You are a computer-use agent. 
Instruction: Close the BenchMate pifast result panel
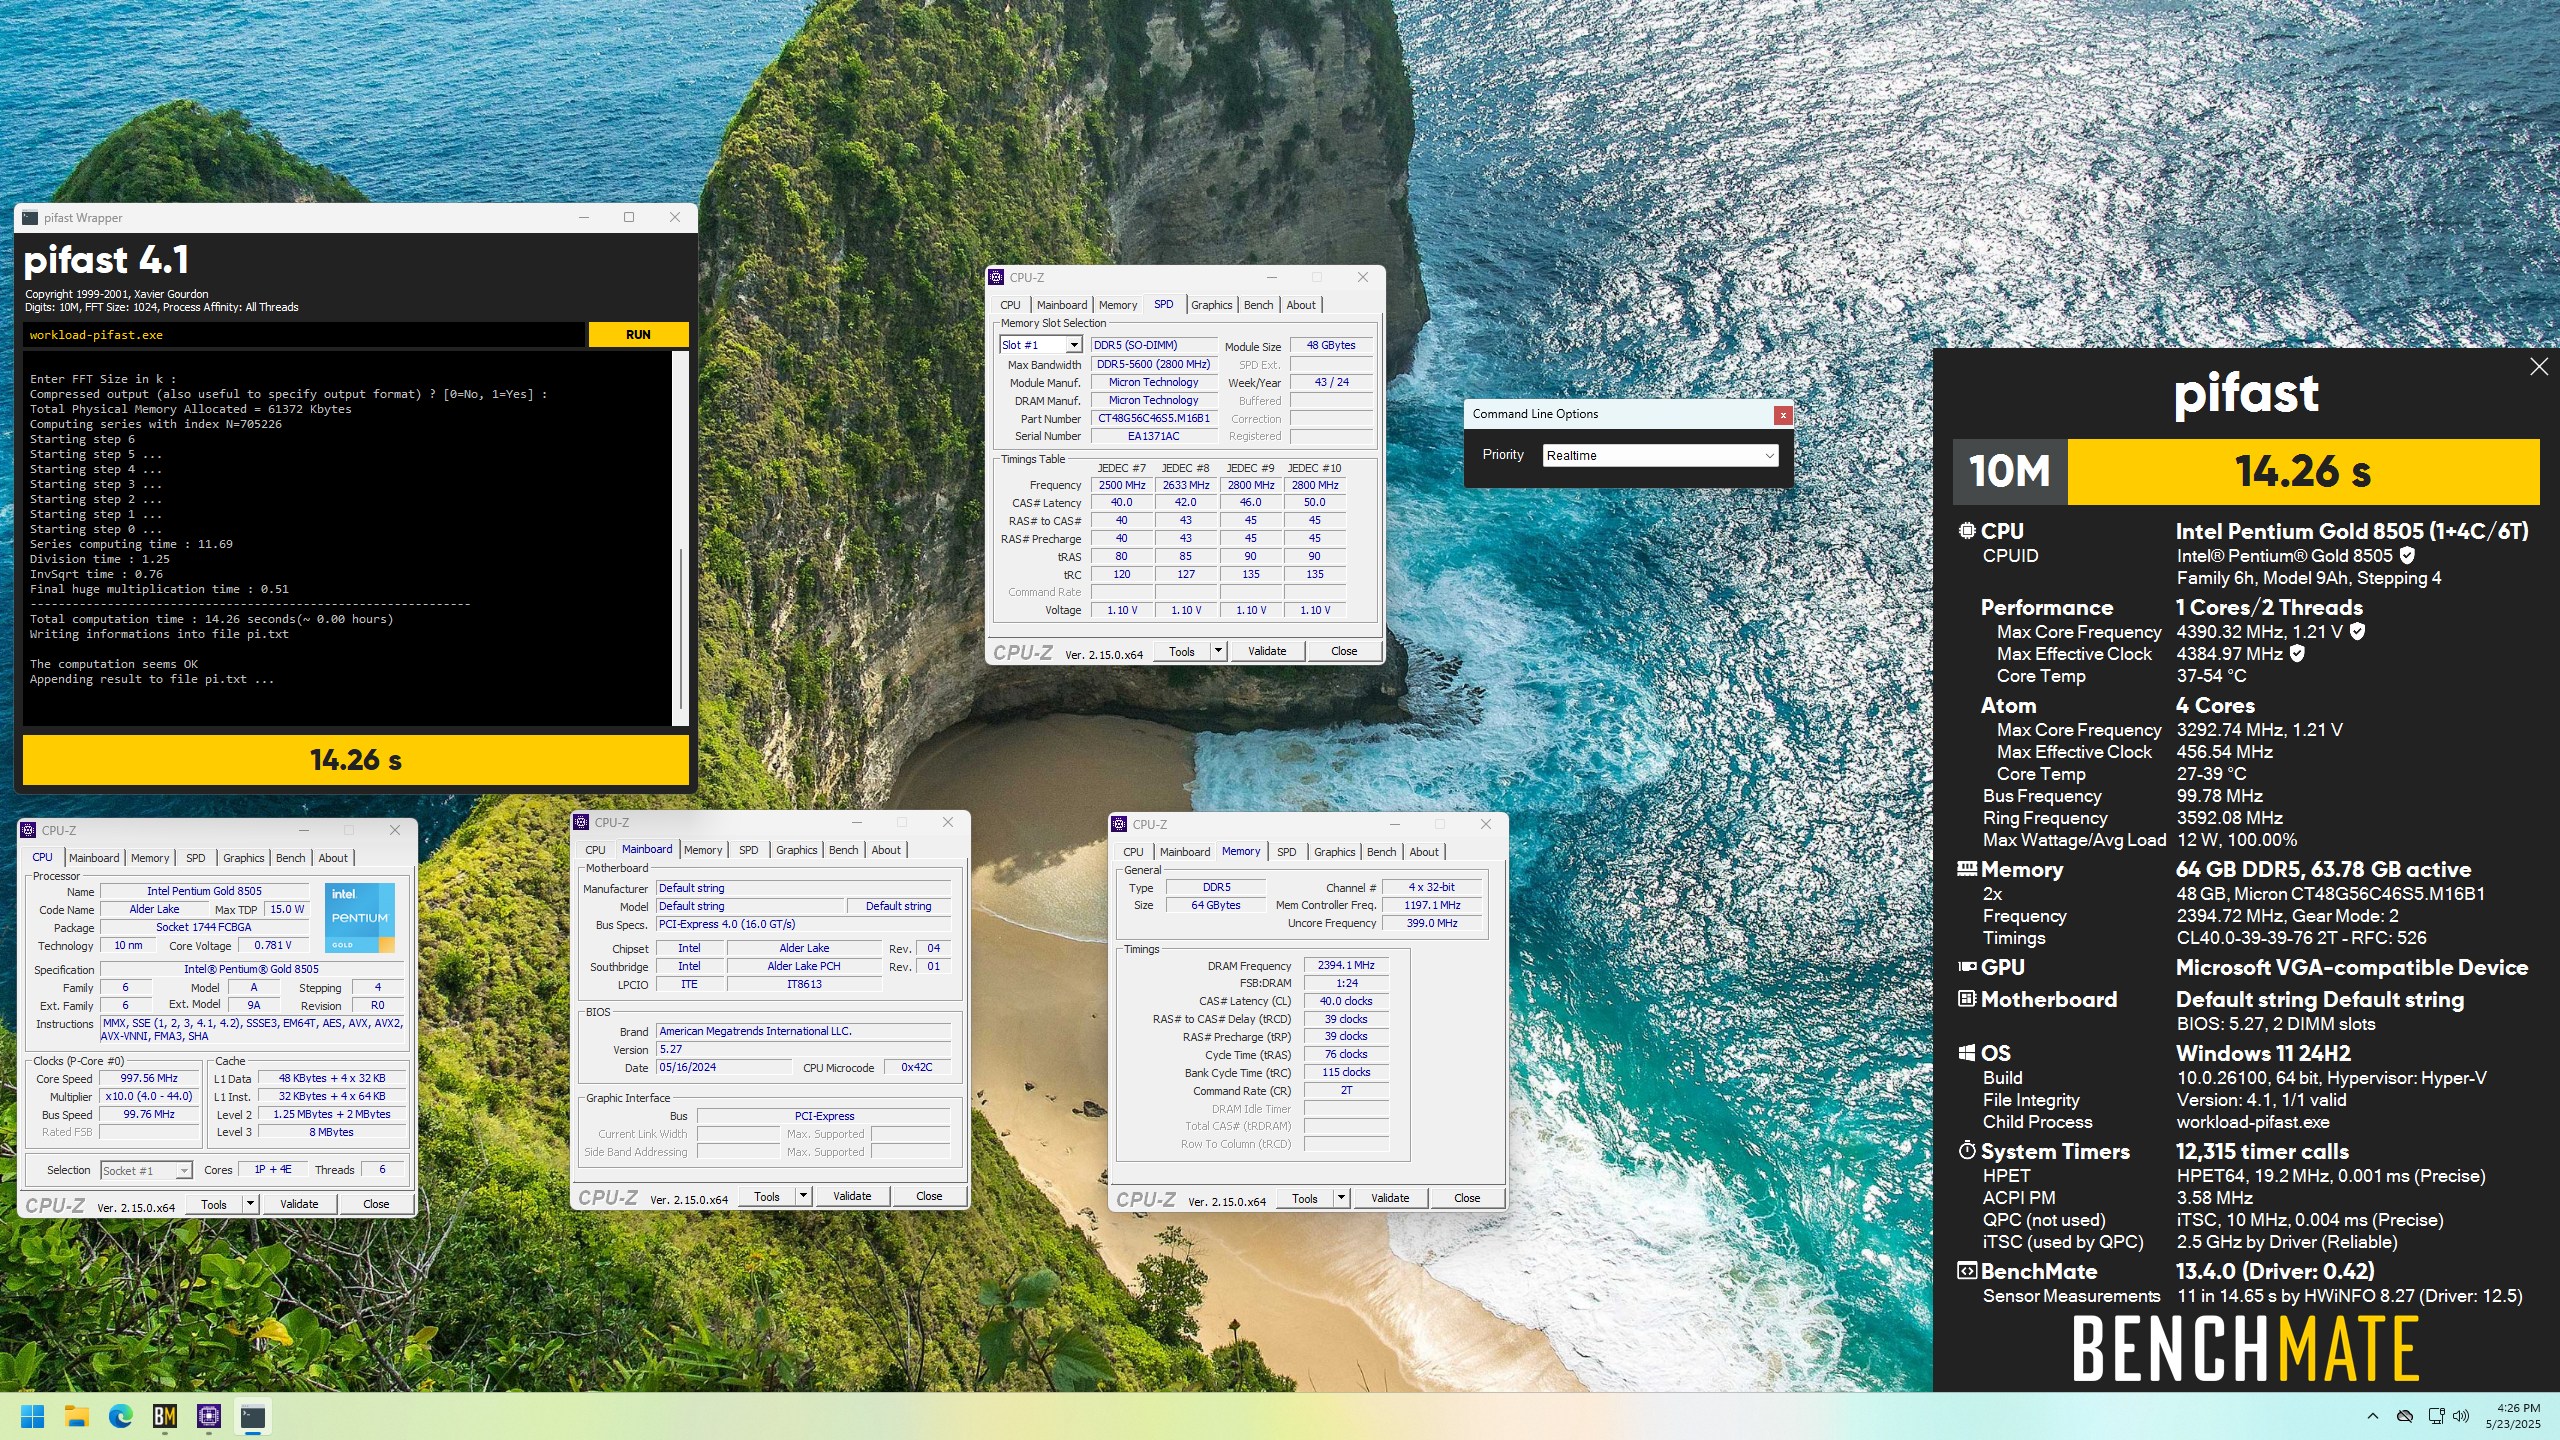click(x=2539, y=367)
